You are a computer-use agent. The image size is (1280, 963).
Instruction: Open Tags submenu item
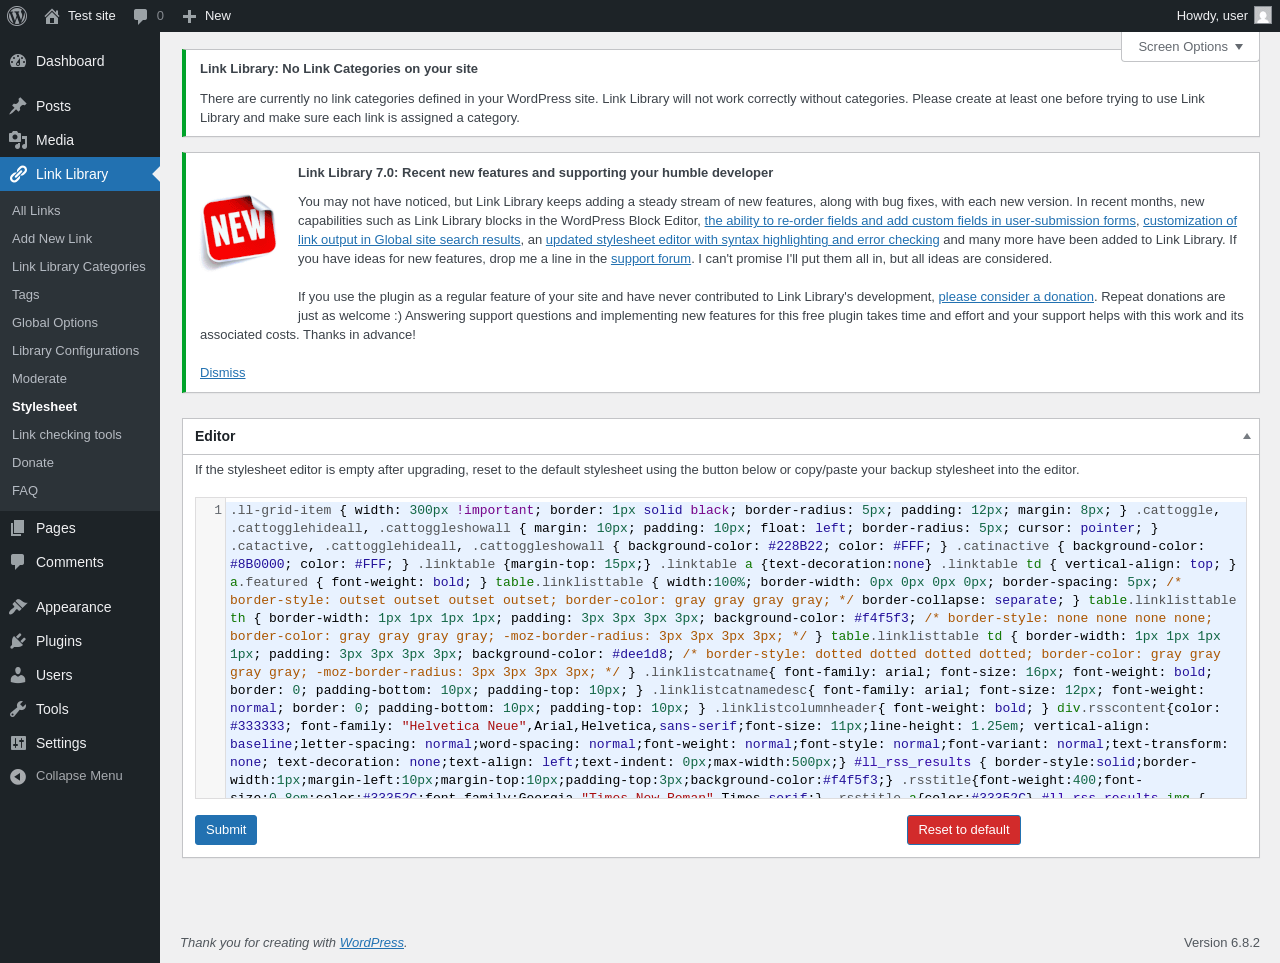(26, 295)
